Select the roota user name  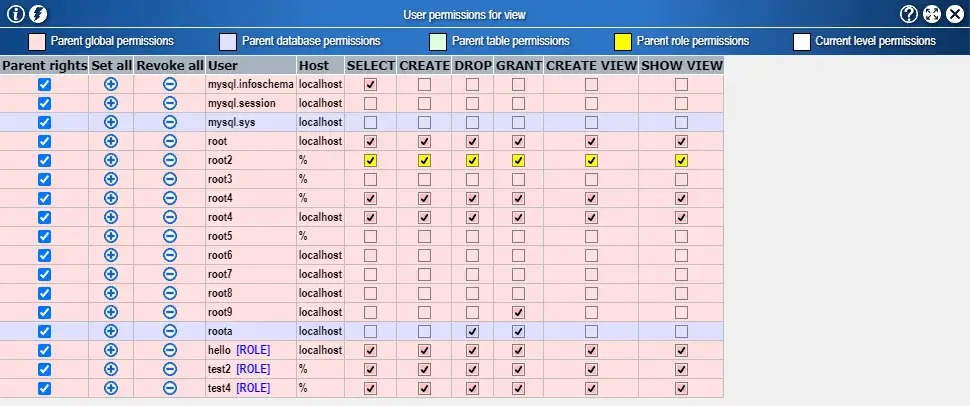click(220, 332)
